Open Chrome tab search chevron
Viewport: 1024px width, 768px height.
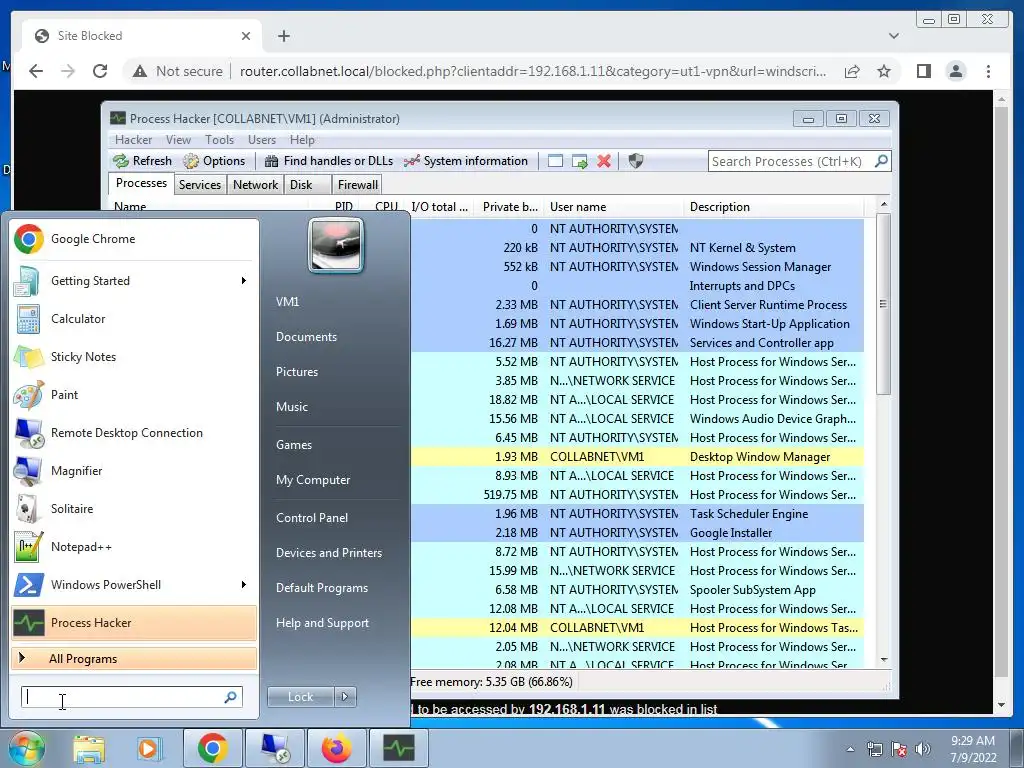coord(894,36)
